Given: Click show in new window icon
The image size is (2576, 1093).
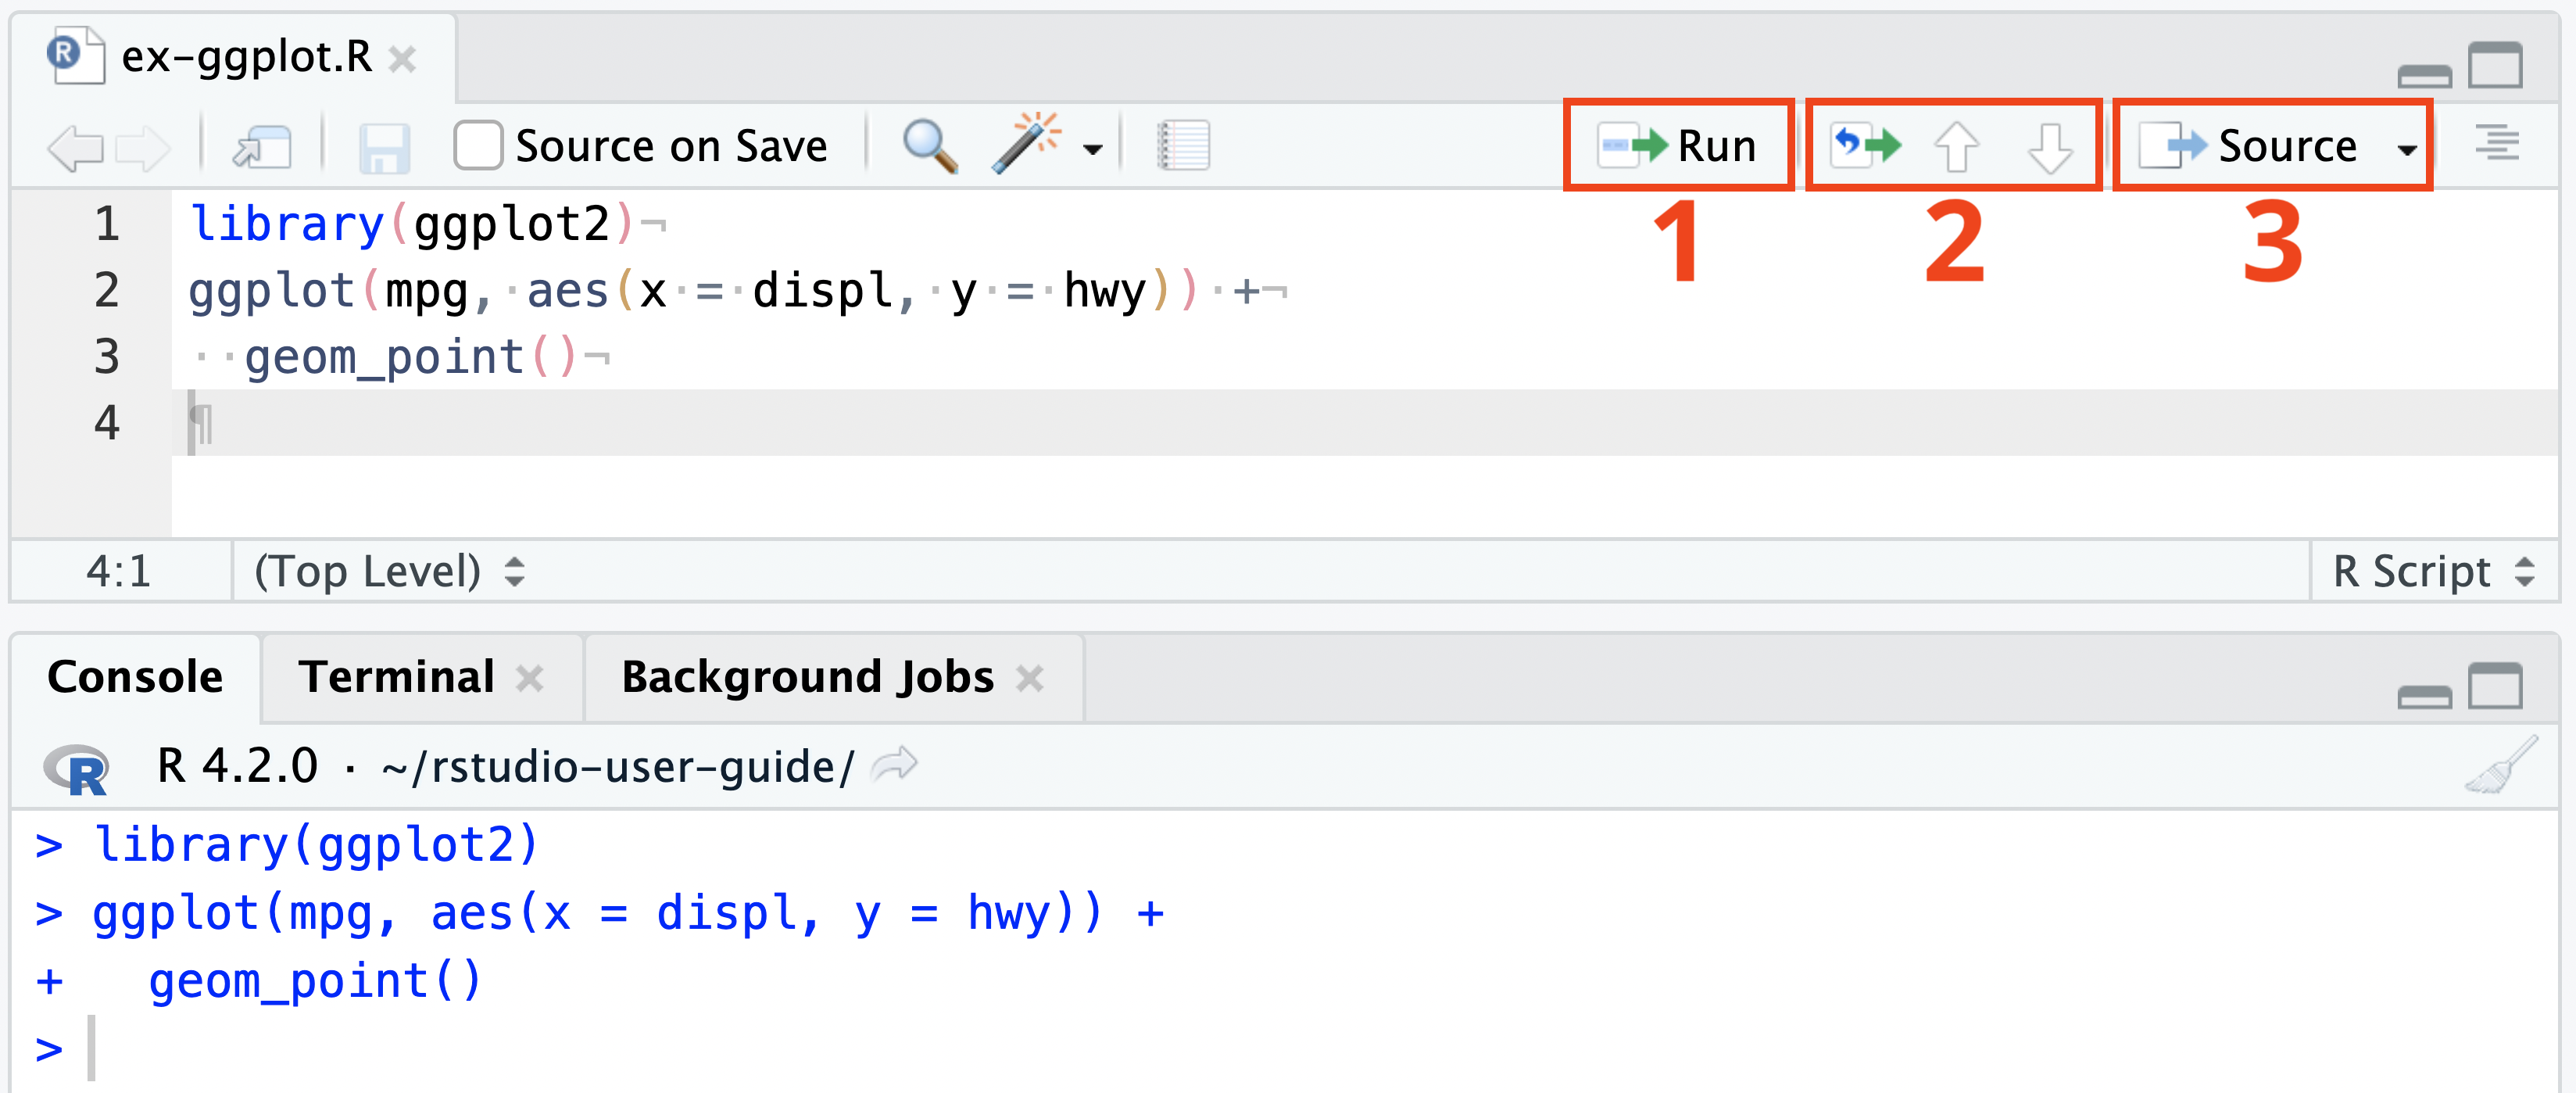Looking at the screenshot, I should point(261,148).
